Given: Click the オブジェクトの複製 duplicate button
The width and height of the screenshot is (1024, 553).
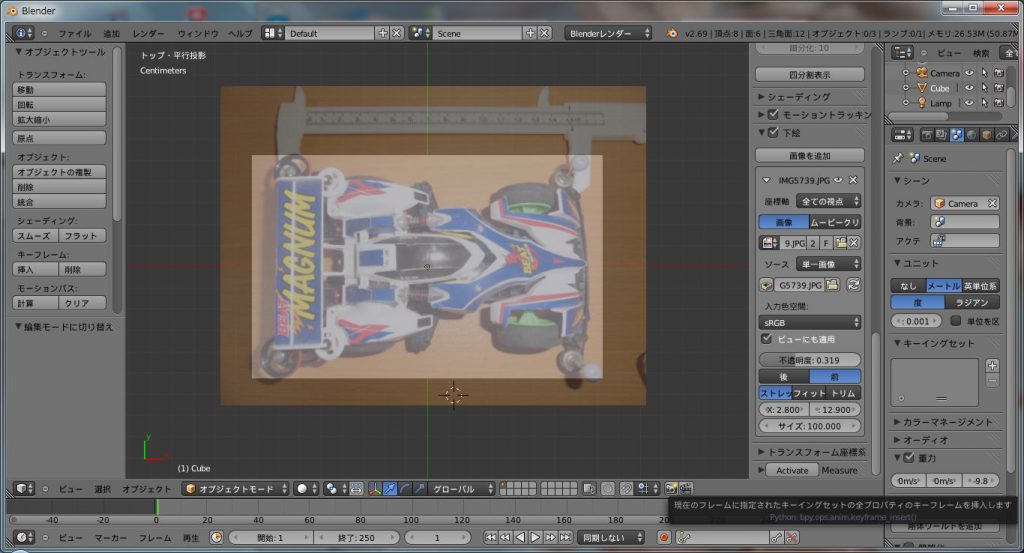Looking at the screenshot, I should tap(59, 172).
